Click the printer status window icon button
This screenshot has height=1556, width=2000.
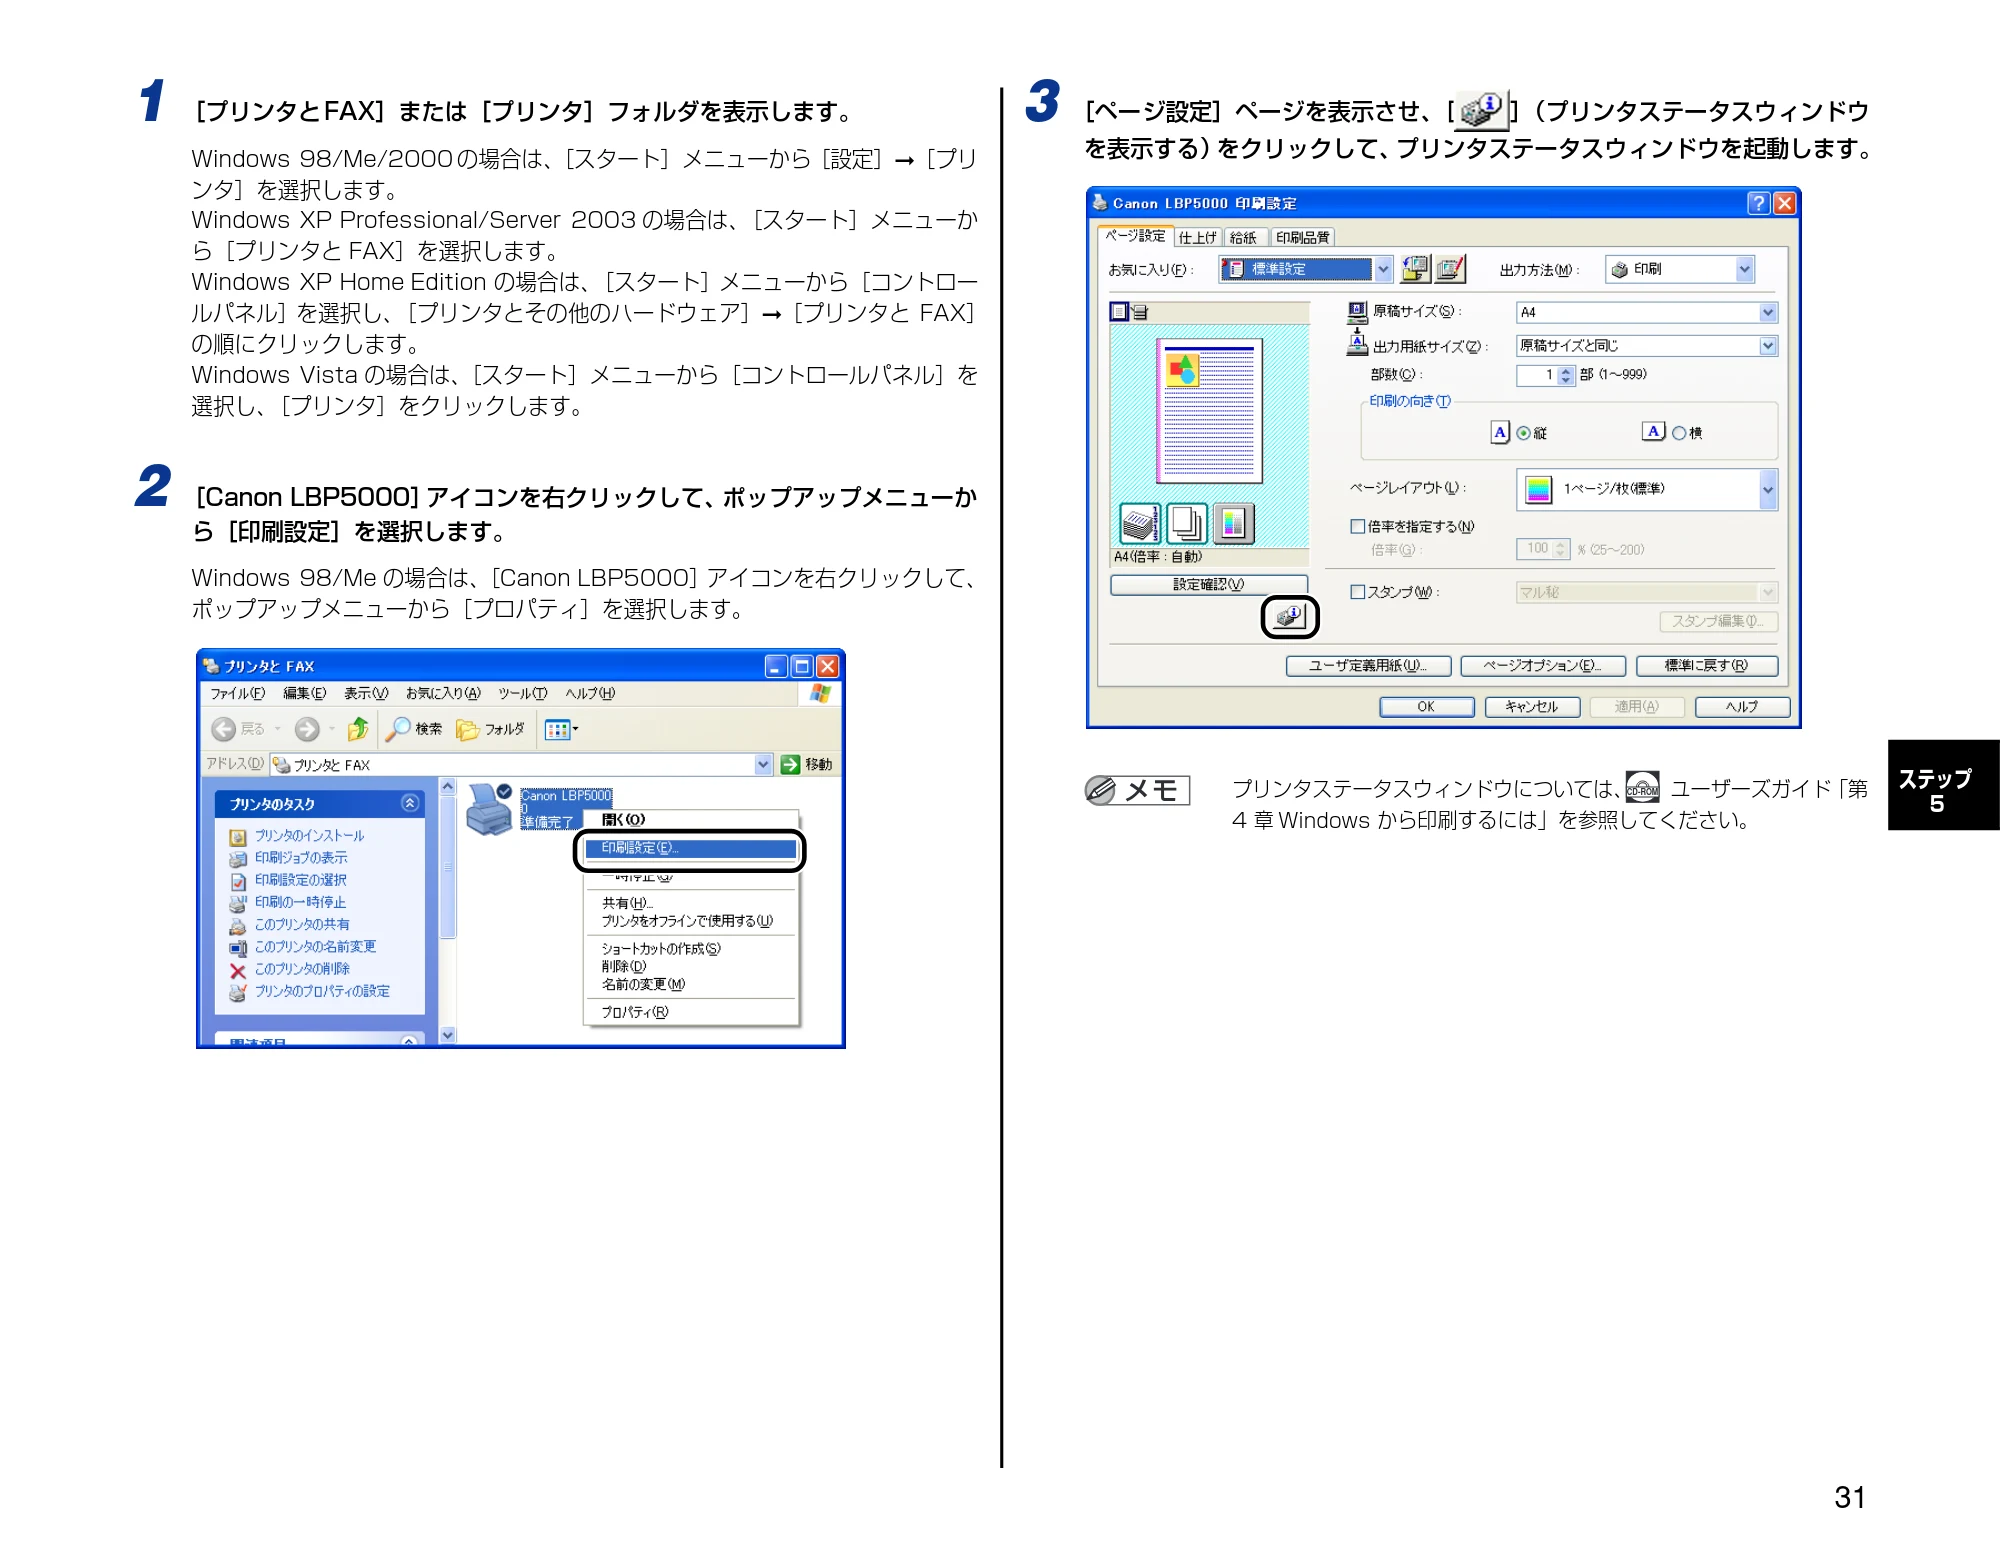pos(1290,617)
